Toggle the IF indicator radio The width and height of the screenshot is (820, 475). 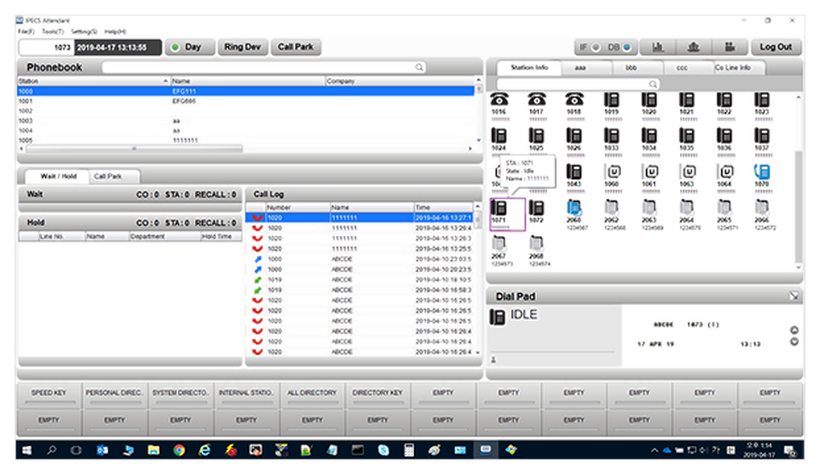[596, 47]
